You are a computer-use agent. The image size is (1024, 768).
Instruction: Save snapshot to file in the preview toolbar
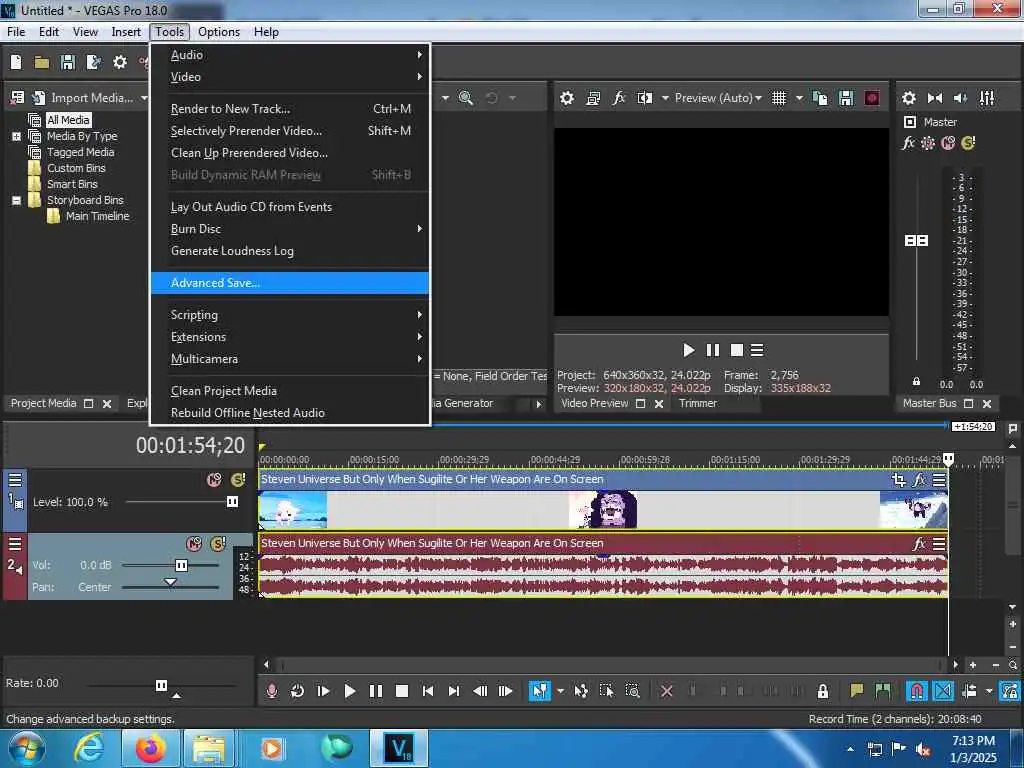point(846,98)
